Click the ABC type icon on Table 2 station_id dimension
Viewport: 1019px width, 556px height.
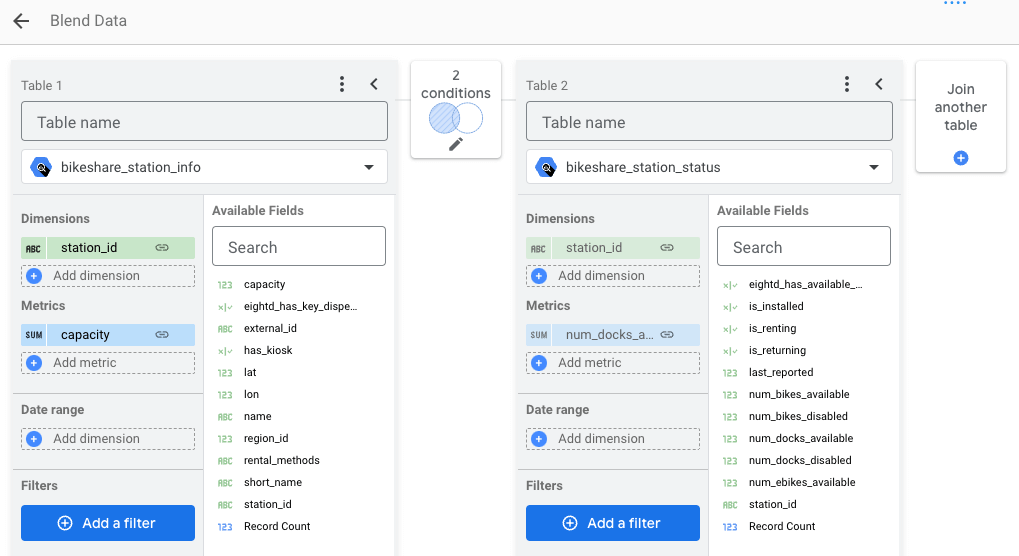pyautogui.click(x=538, y=248)
